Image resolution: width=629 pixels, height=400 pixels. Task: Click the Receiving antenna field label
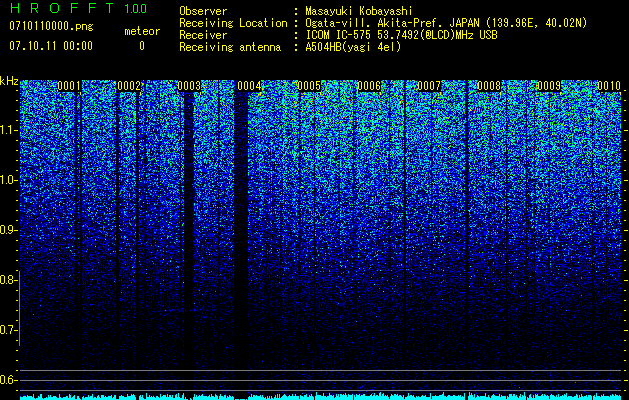pos(230,47)
